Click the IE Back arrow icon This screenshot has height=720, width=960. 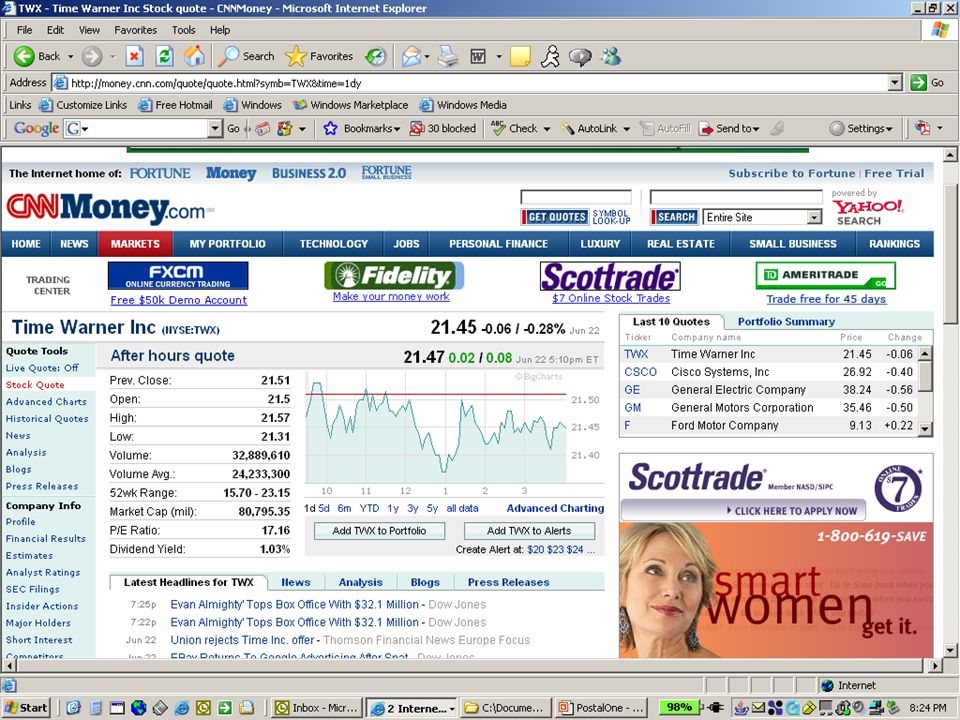point(24,56)
